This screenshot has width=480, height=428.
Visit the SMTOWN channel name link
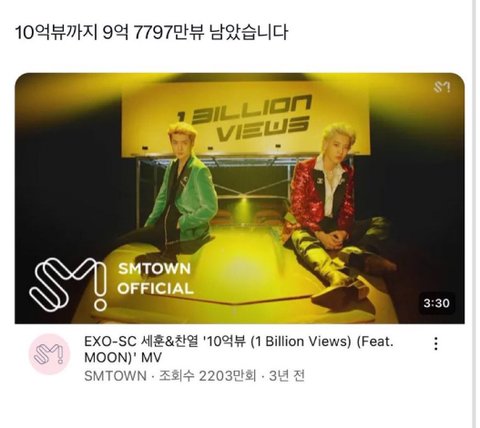pyautogui.click(x=115, y=376)
